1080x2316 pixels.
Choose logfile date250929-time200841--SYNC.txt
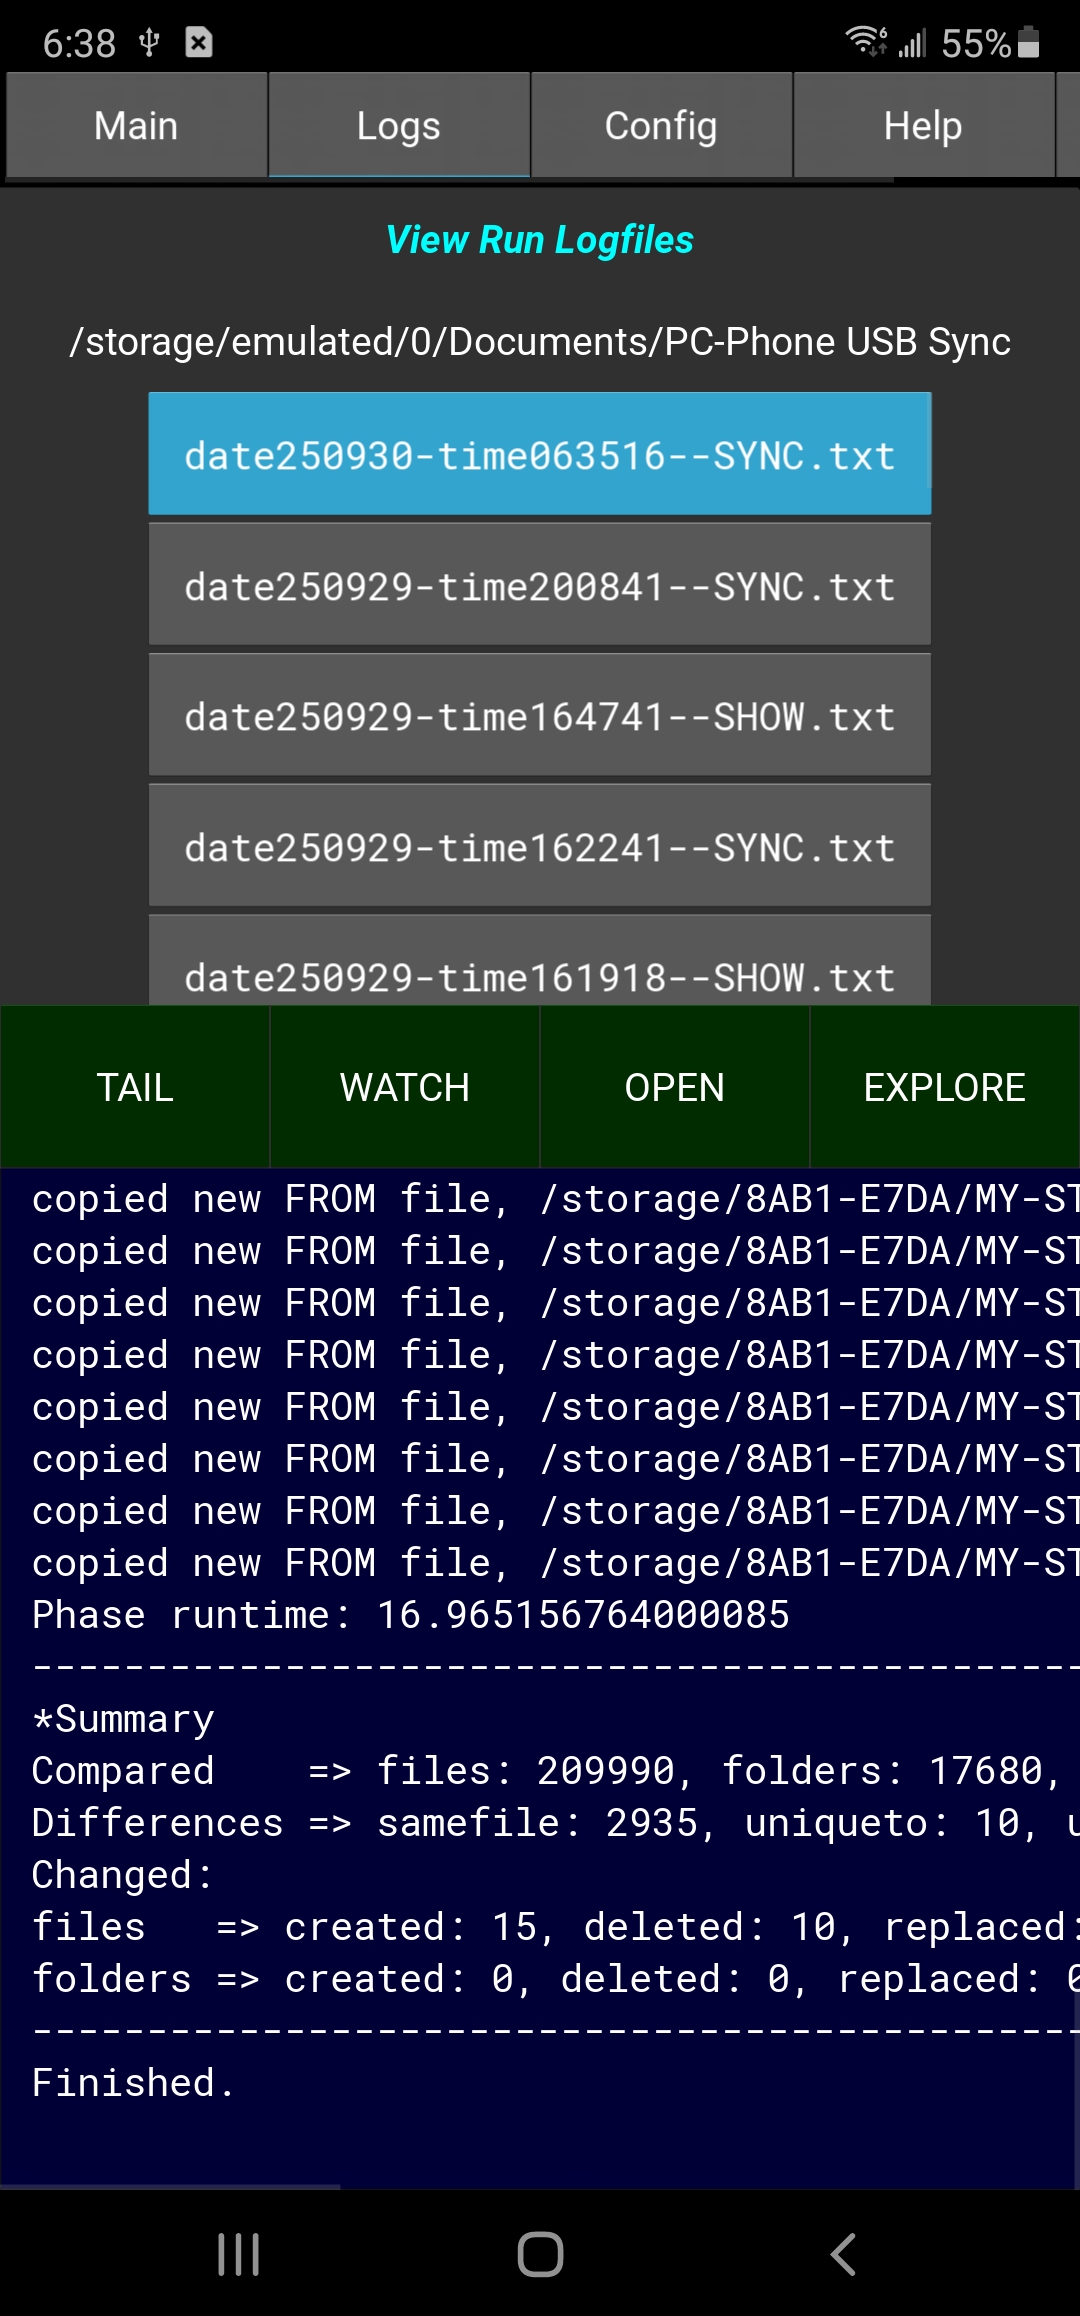click(x=539, y=586)
